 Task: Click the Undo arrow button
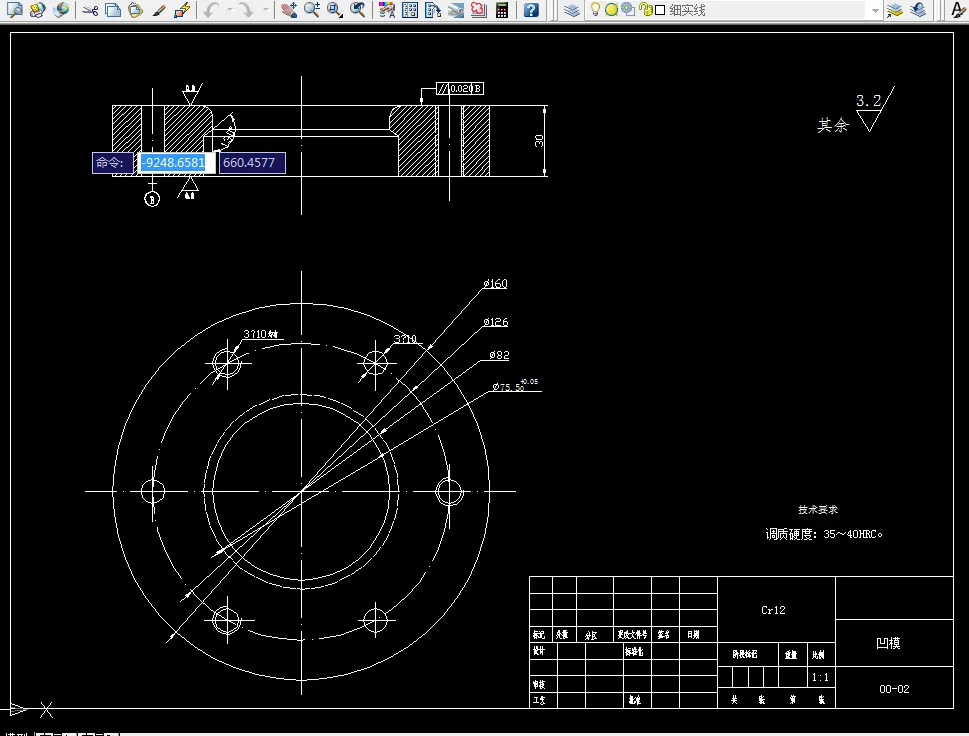[212, 10]
